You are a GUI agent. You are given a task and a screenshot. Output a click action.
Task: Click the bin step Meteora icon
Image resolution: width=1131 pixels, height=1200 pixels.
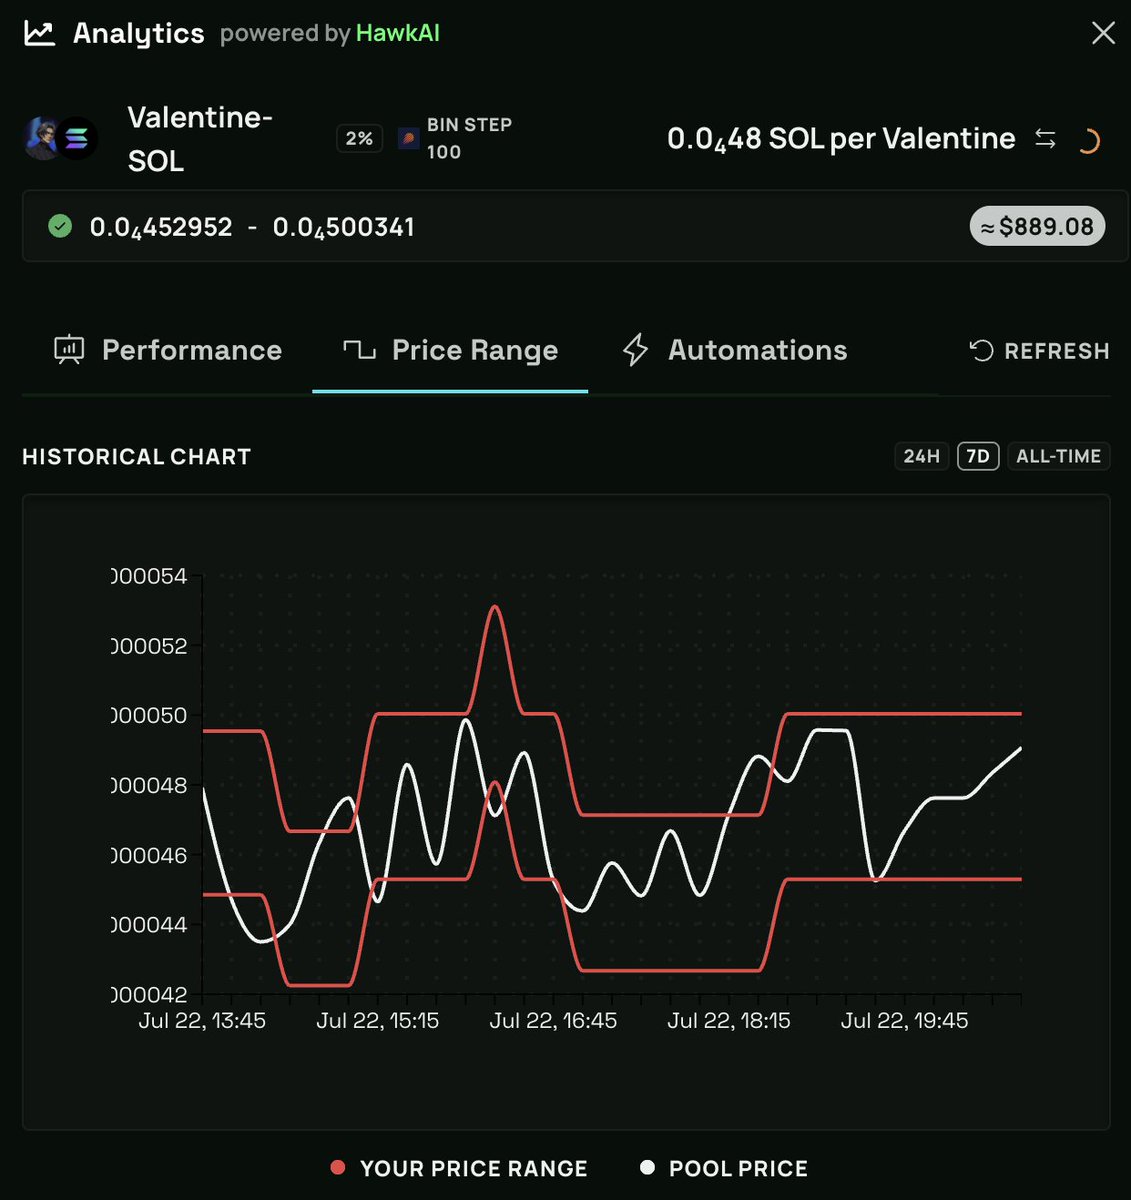(408, 138)
